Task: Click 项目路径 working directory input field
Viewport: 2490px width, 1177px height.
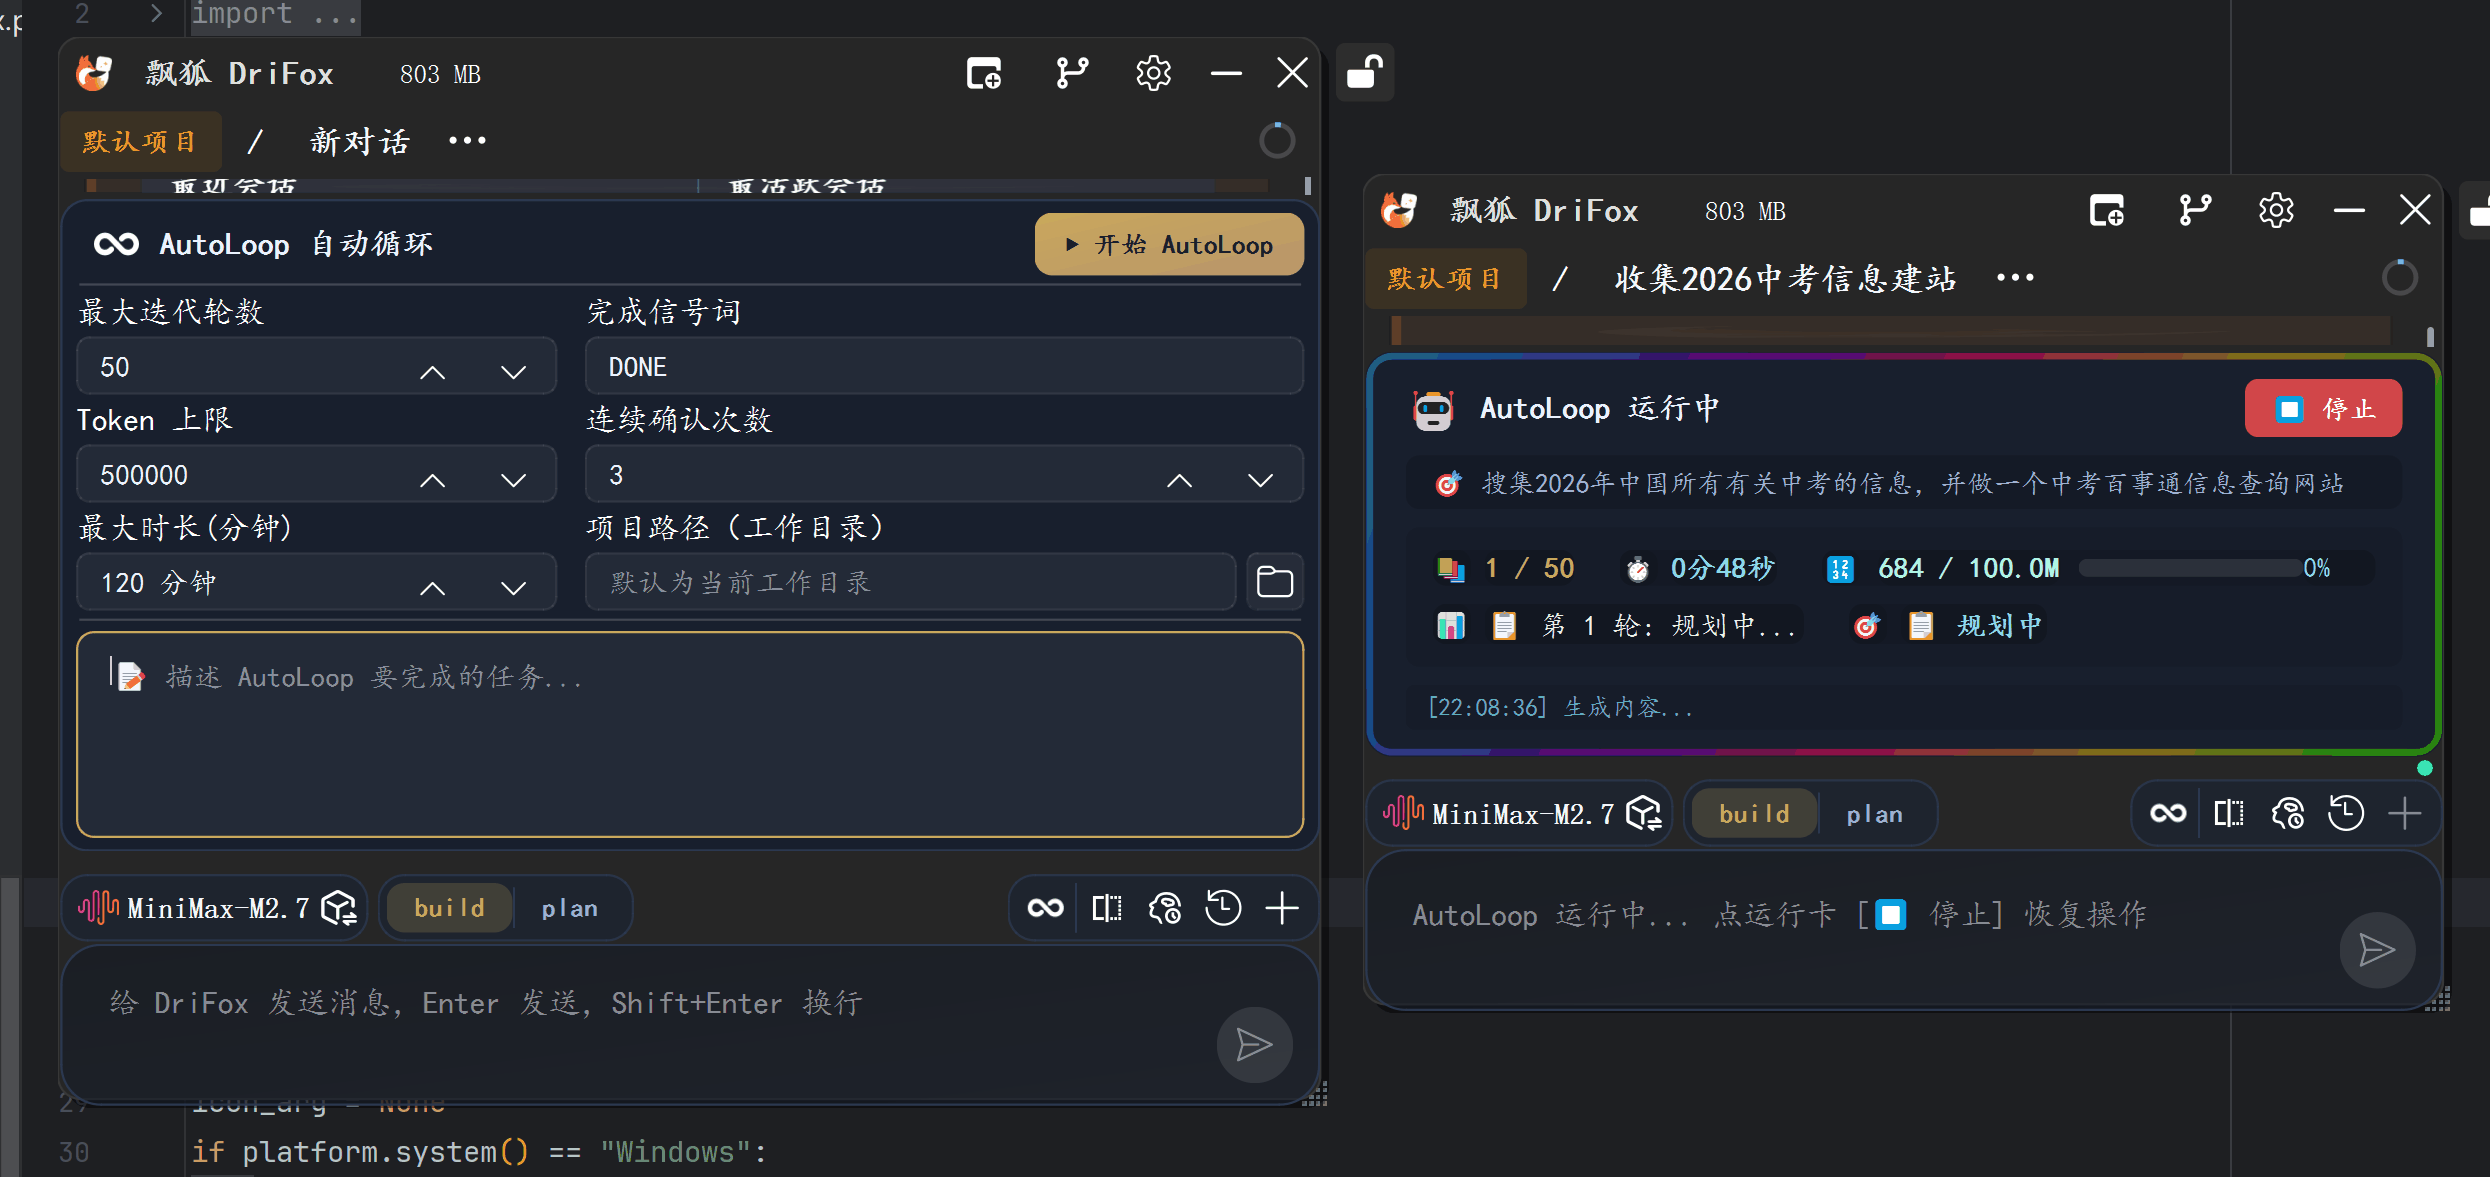Action: coord(910,582)
